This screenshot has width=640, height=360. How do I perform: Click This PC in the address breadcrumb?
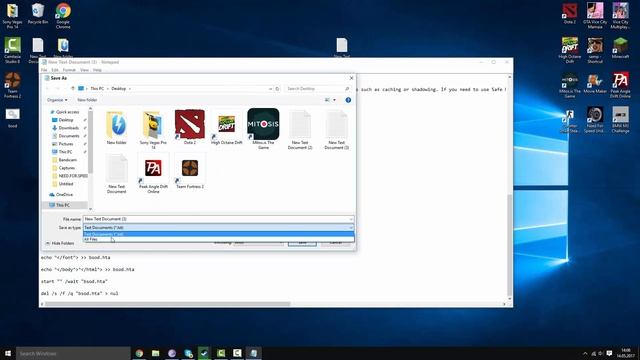[97, 89]
